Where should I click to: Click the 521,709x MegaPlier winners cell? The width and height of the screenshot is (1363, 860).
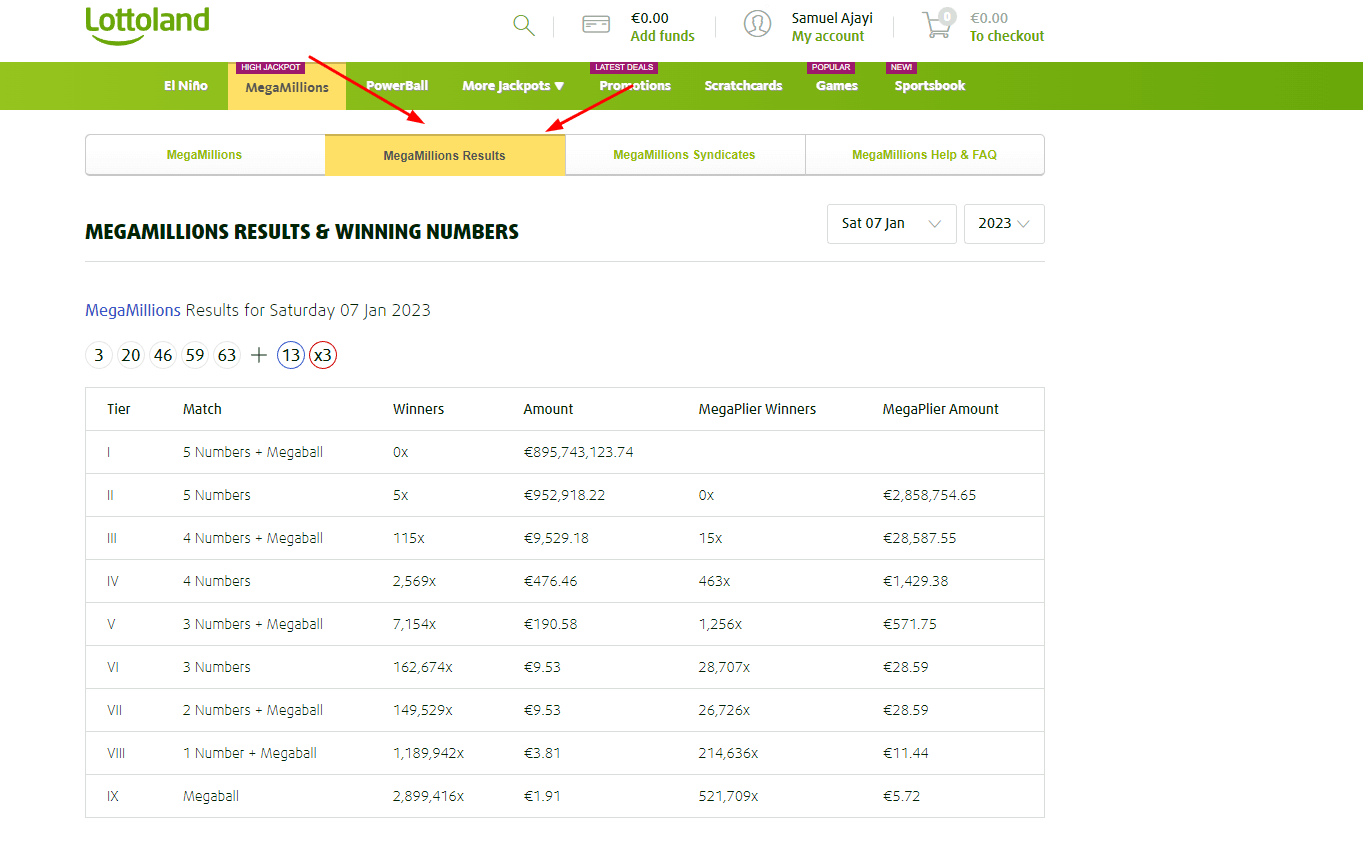coord(728,796)
